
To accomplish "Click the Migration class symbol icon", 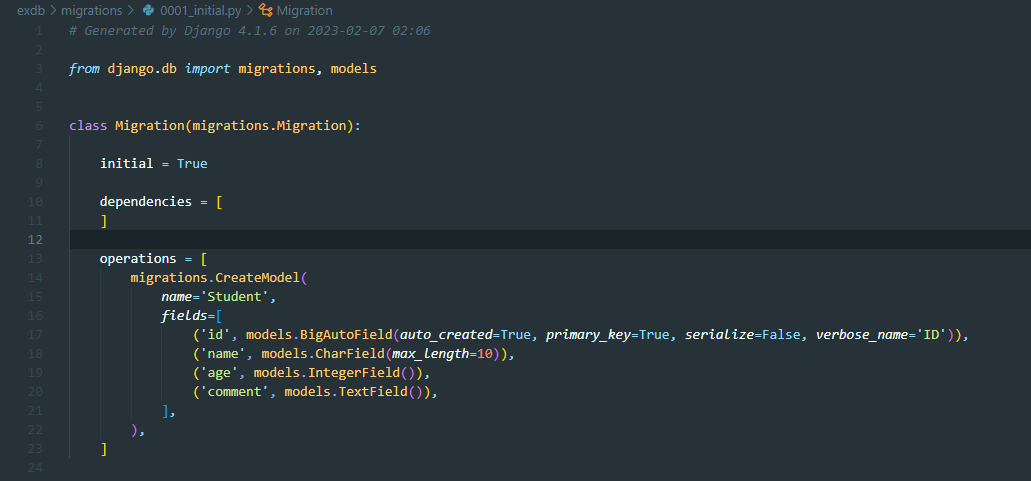I will click(x=266, y=11).
